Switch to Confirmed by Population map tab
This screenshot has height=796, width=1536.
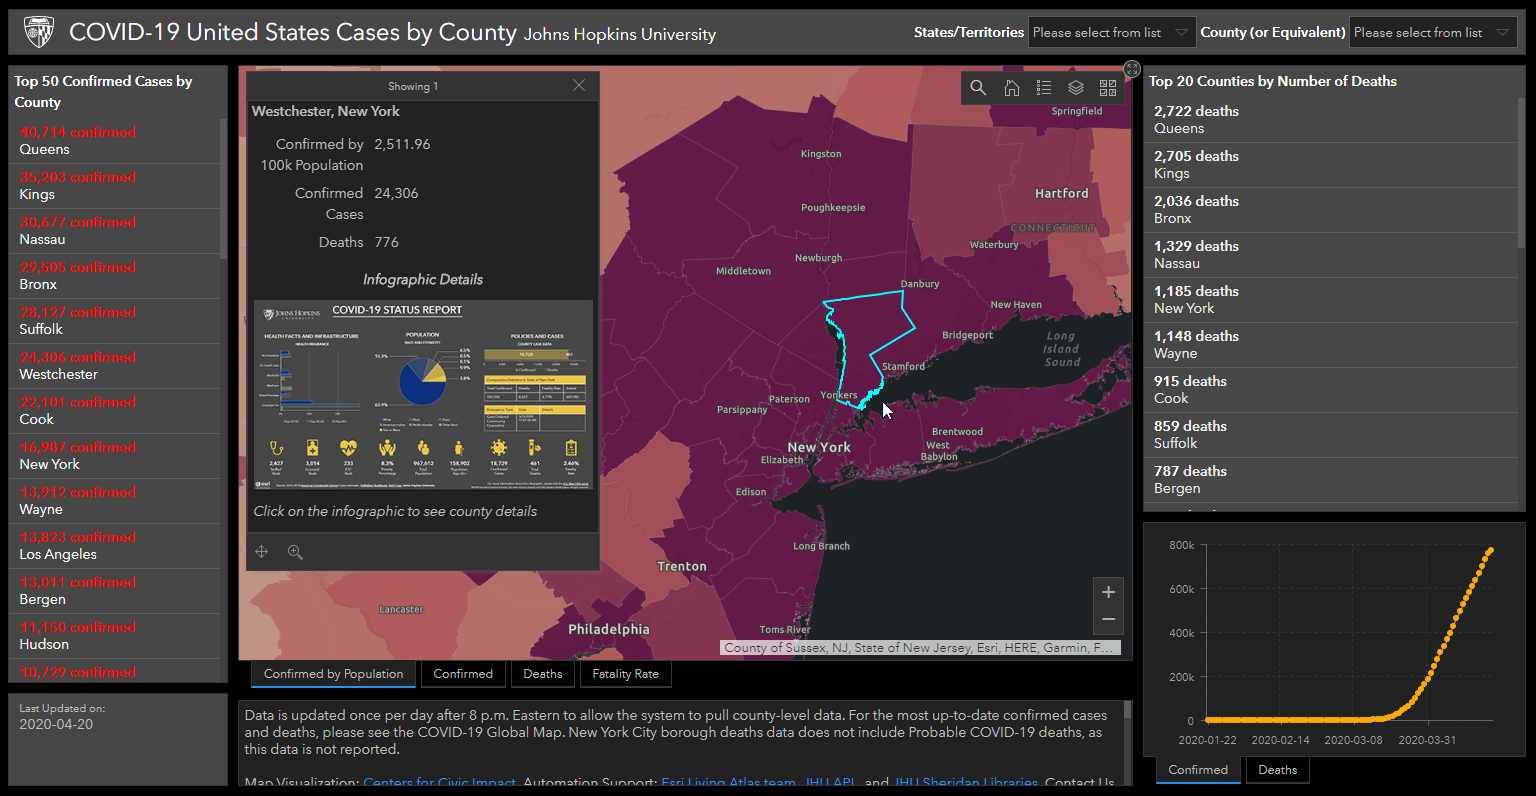tap(333, 674)
